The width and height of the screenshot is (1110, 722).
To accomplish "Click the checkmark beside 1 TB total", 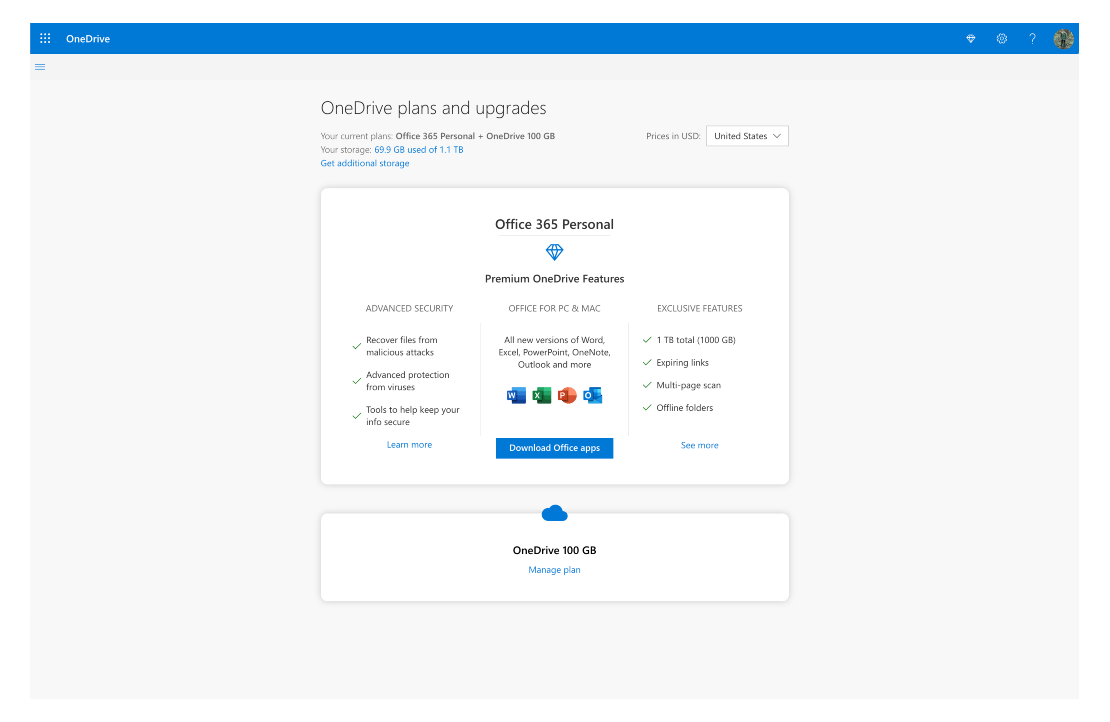I will click(647, 340).
